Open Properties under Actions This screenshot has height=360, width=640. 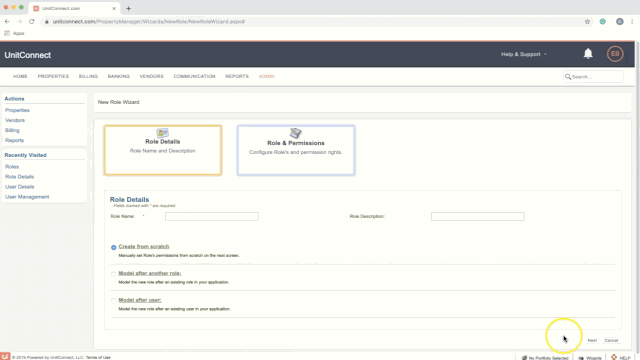[x=17, y=110]
